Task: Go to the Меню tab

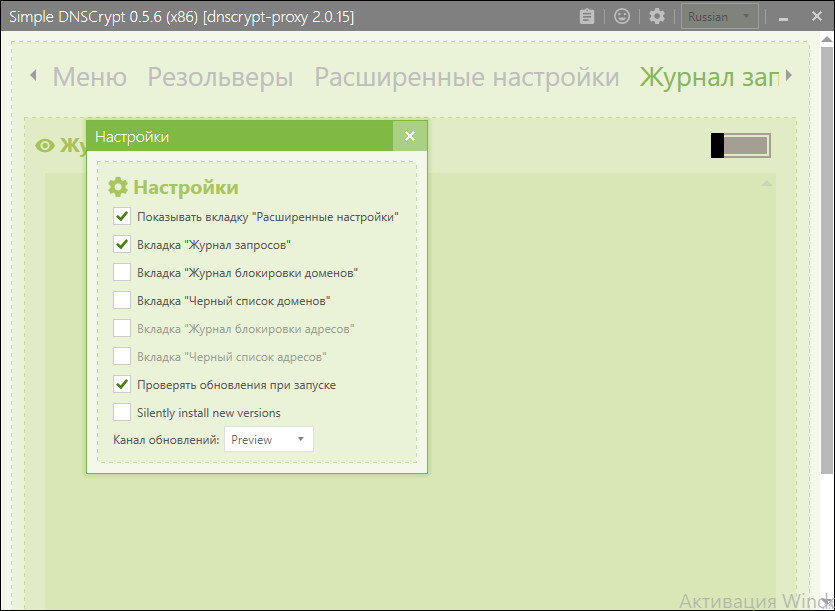Action: click(x=89, y=77)
